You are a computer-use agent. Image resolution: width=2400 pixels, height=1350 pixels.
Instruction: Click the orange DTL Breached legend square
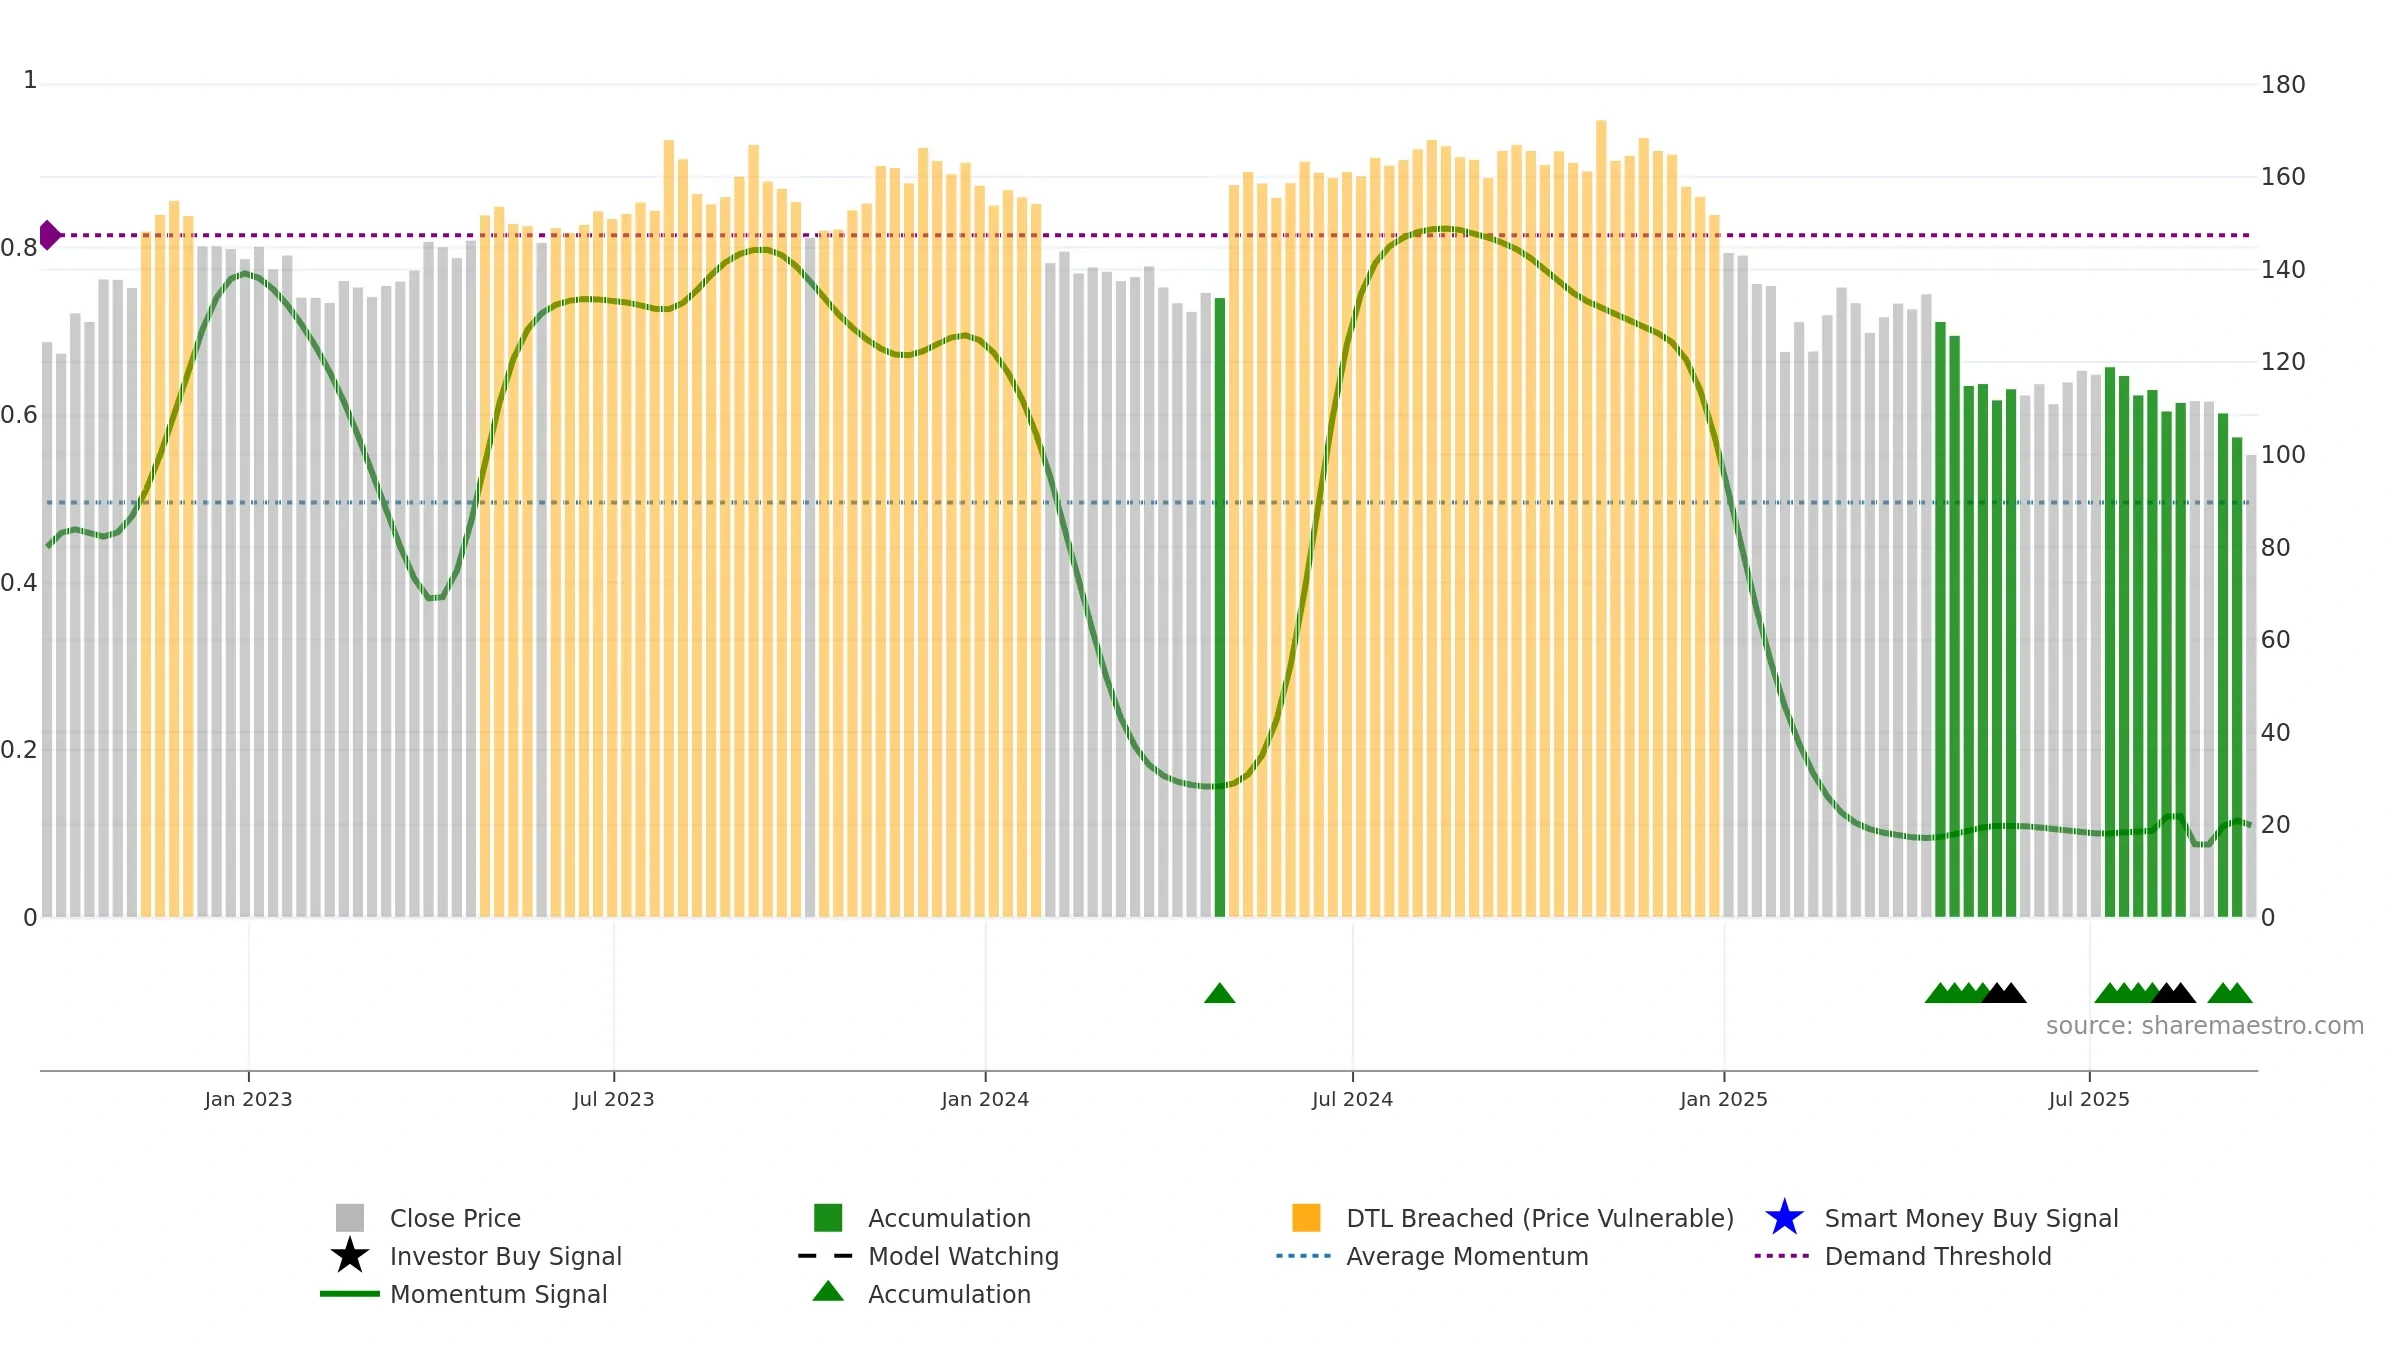click(x=1306, y=1218)
